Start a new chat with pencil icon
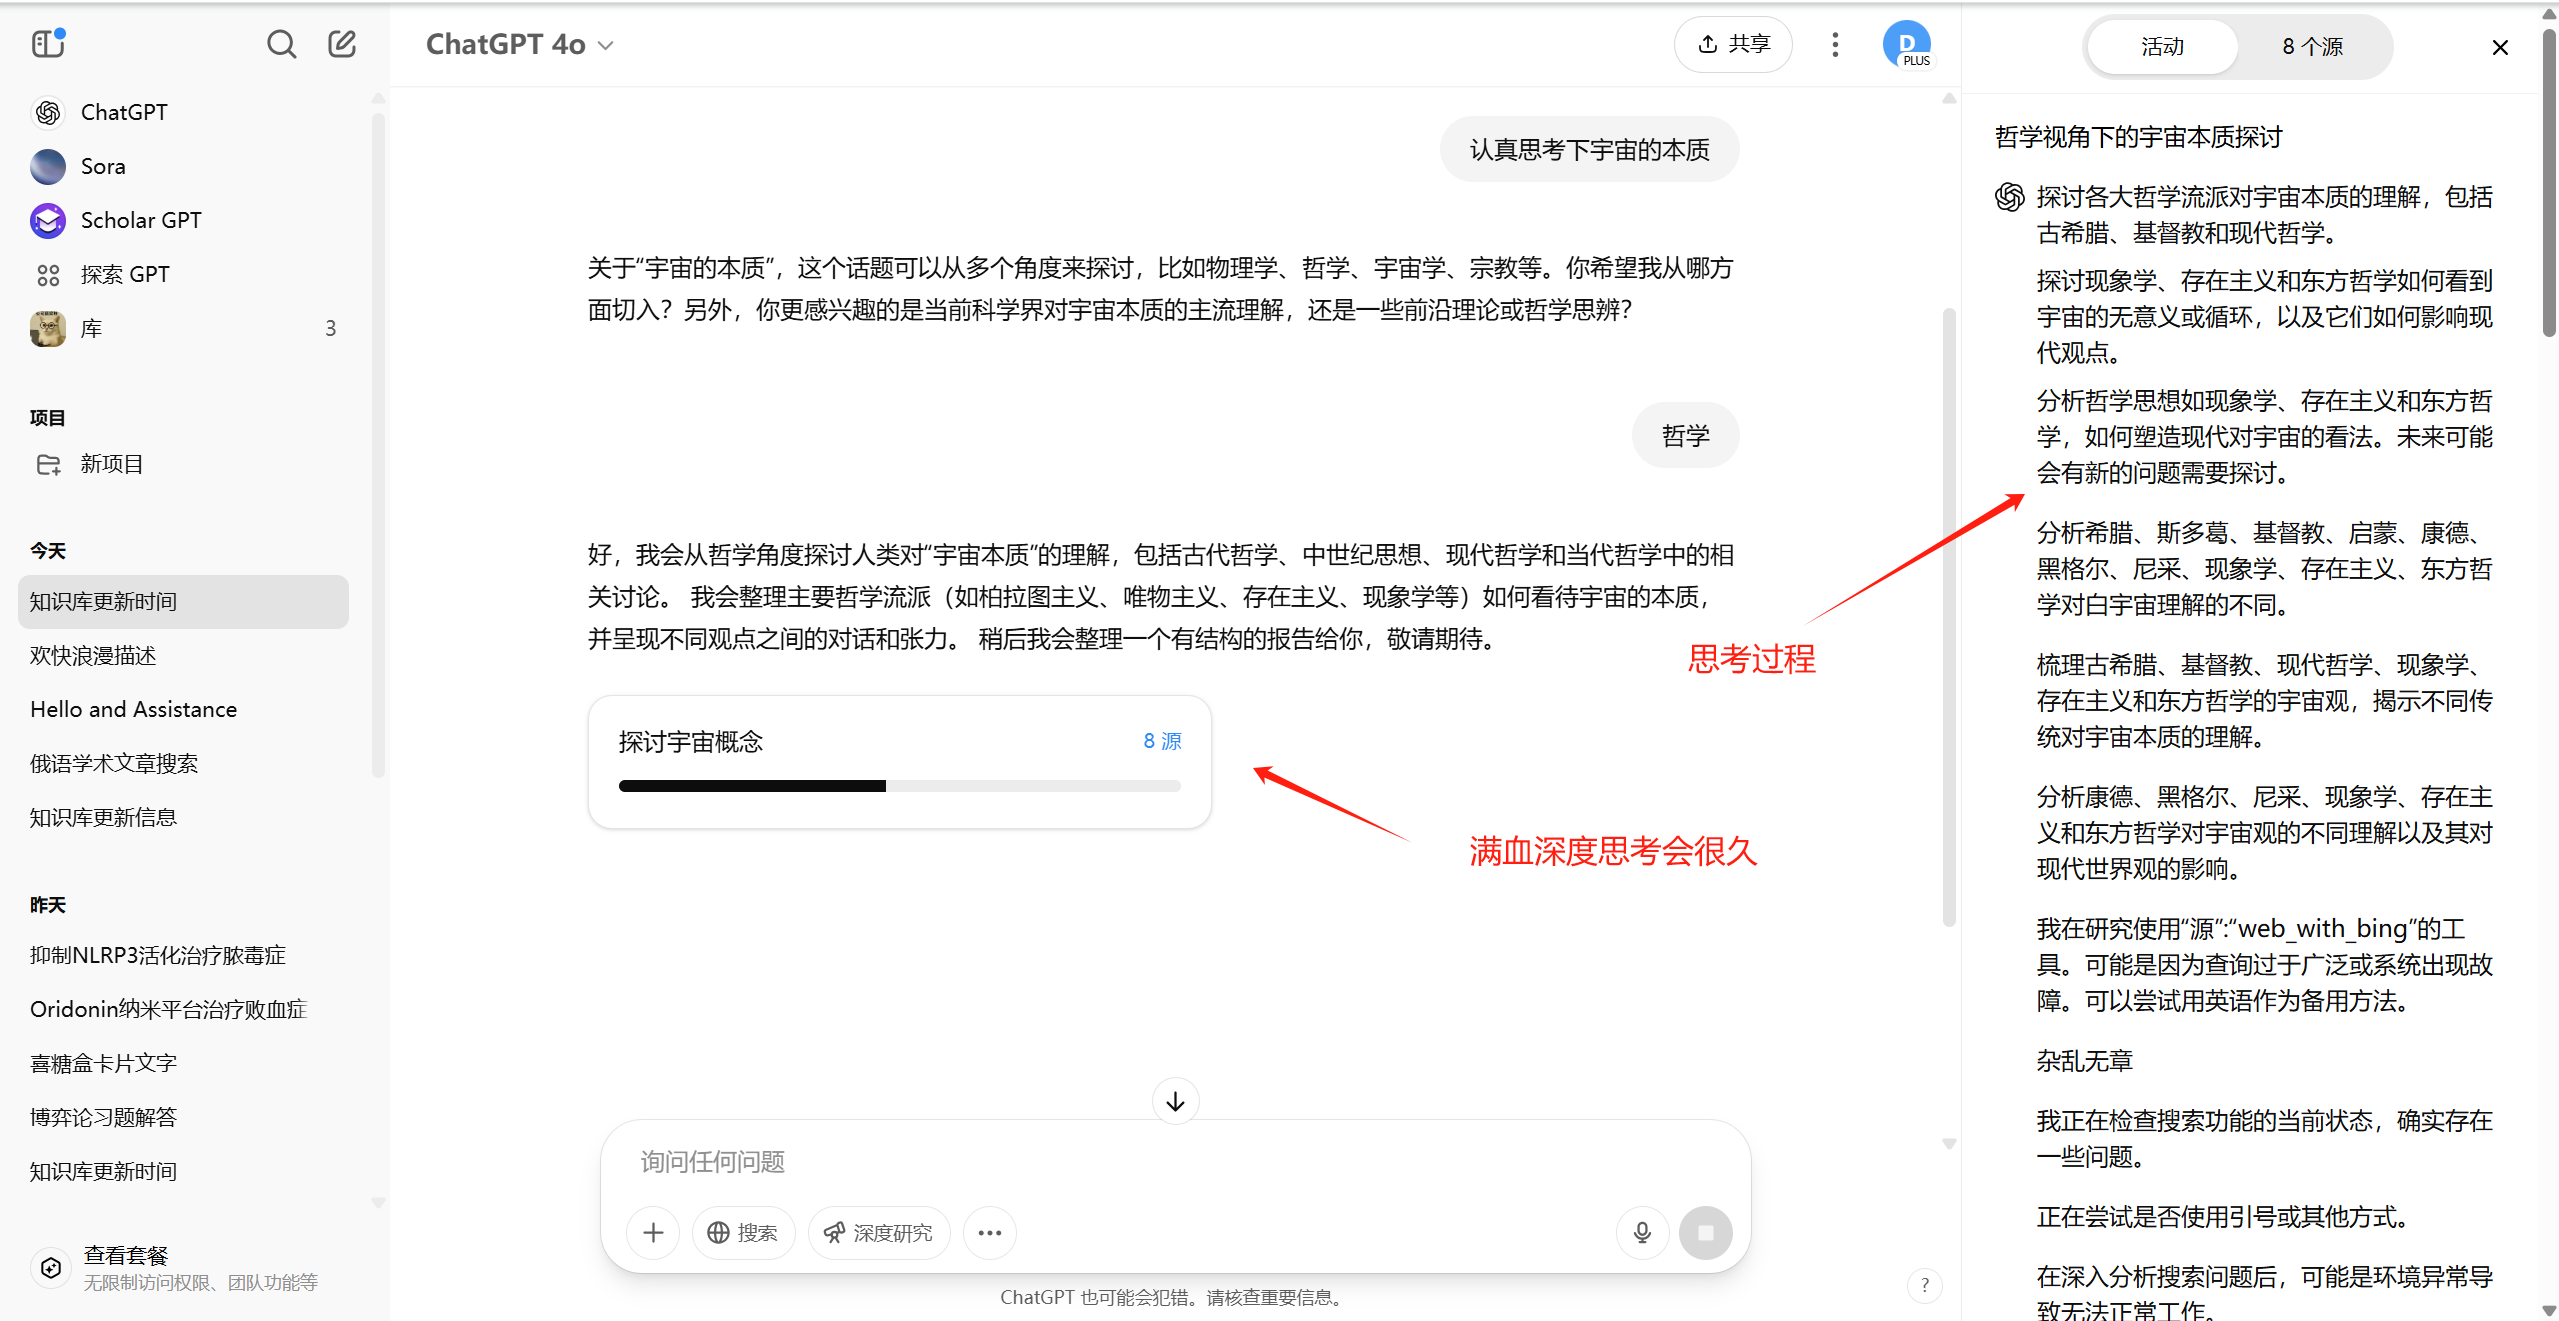 point(342,44)
